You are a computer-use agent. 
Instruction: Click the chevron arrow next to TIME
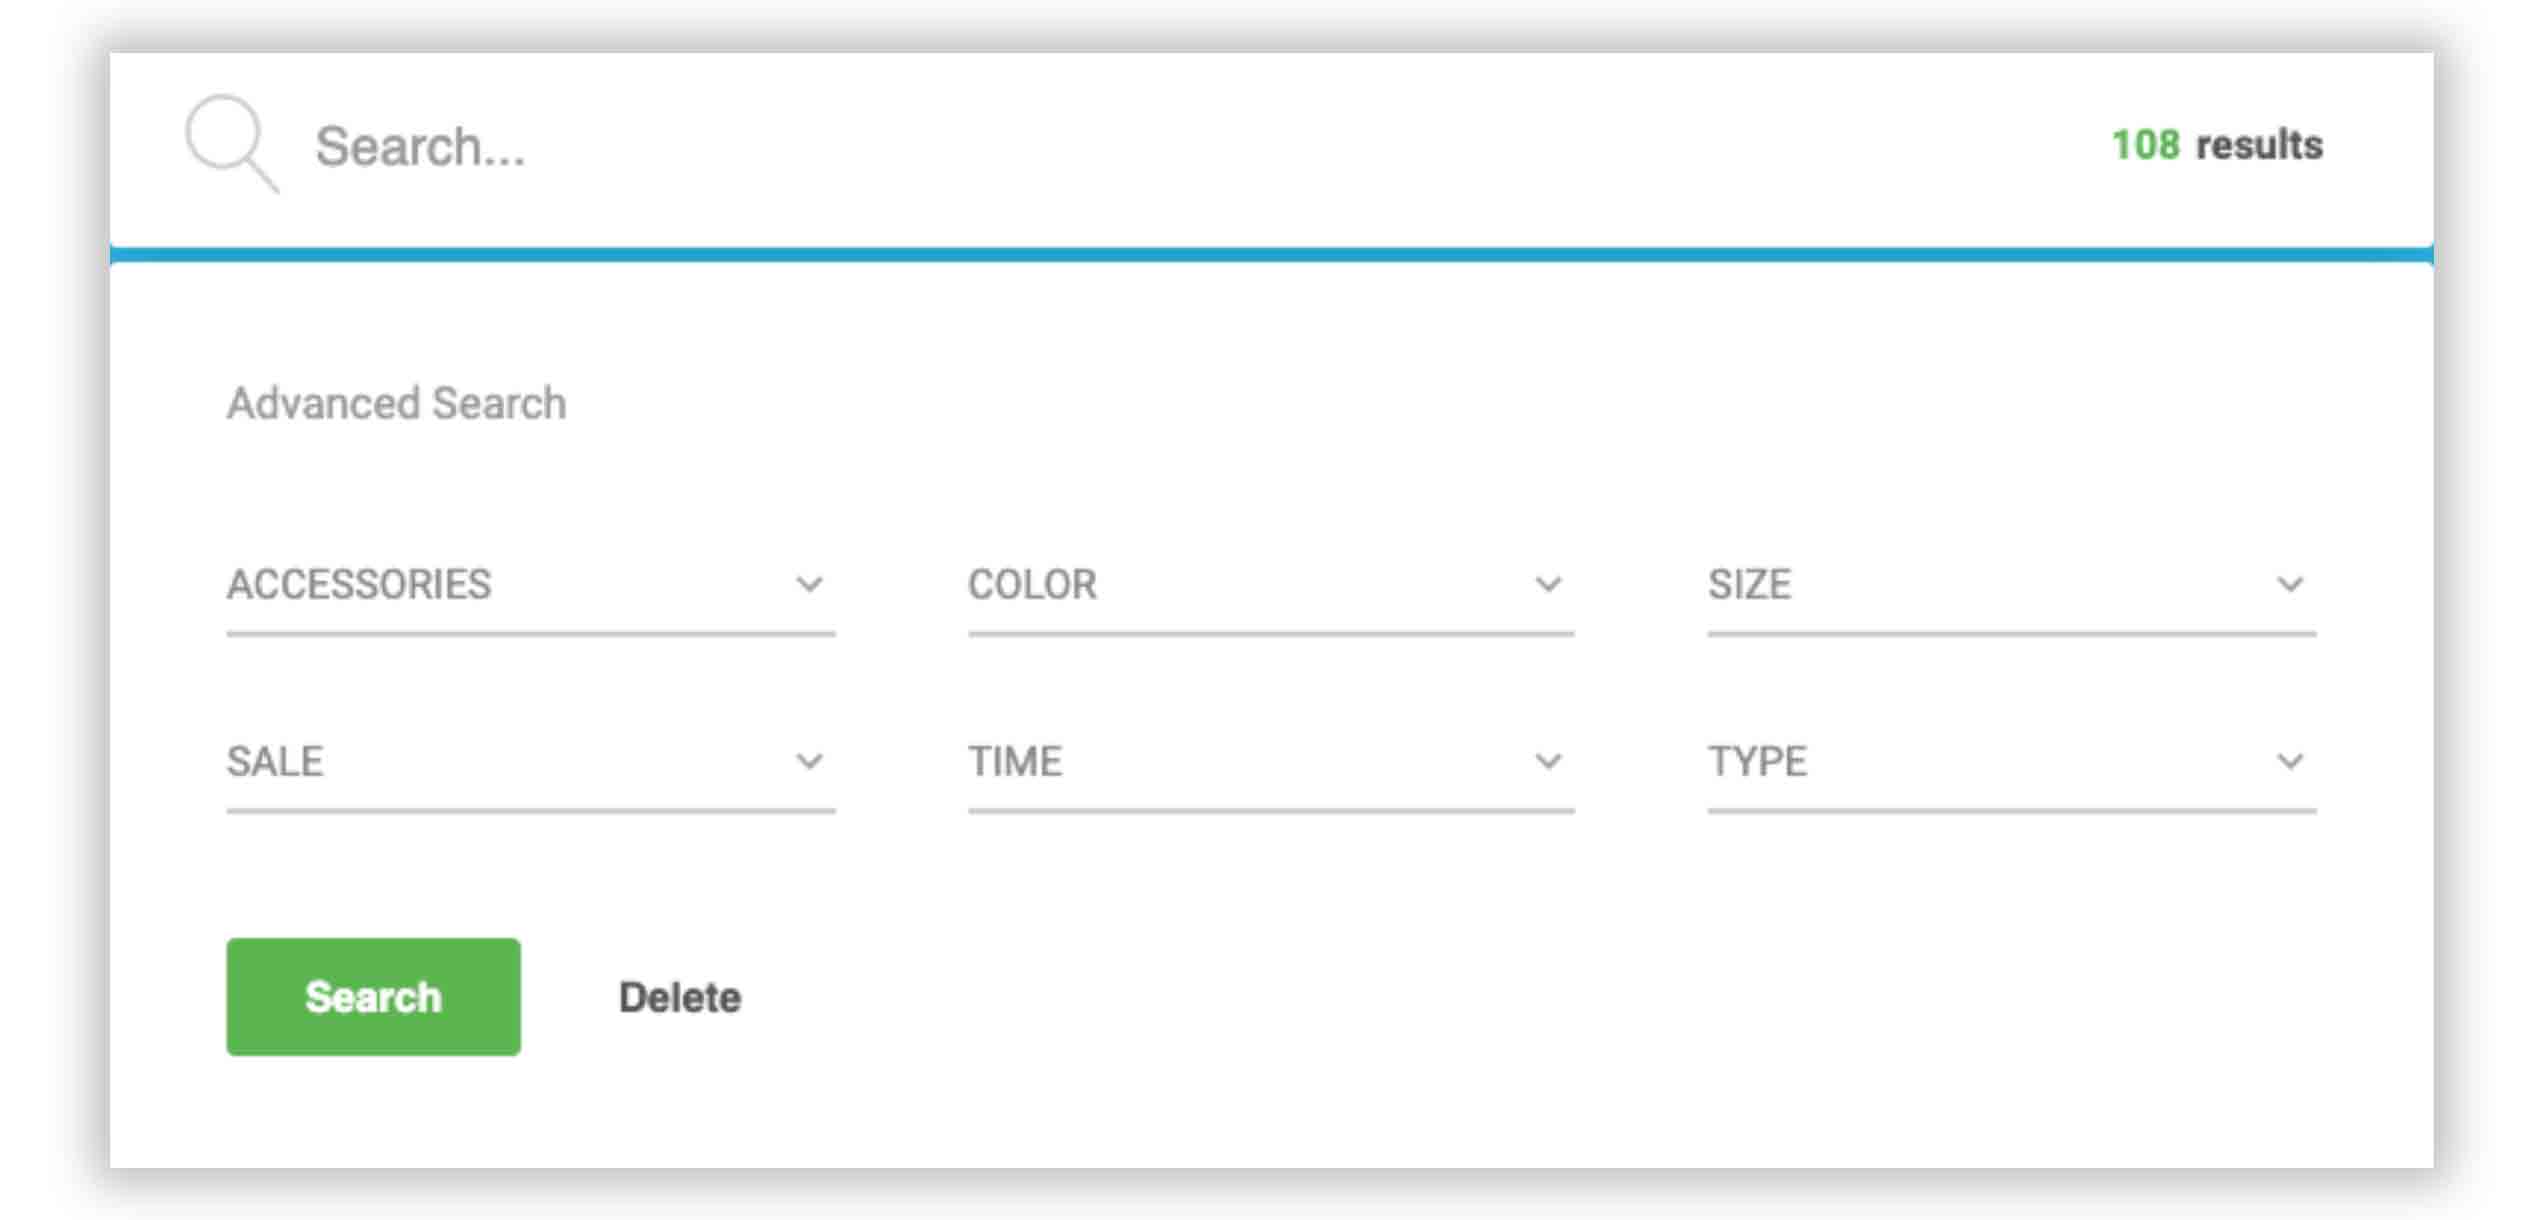tap(1548, 762)
